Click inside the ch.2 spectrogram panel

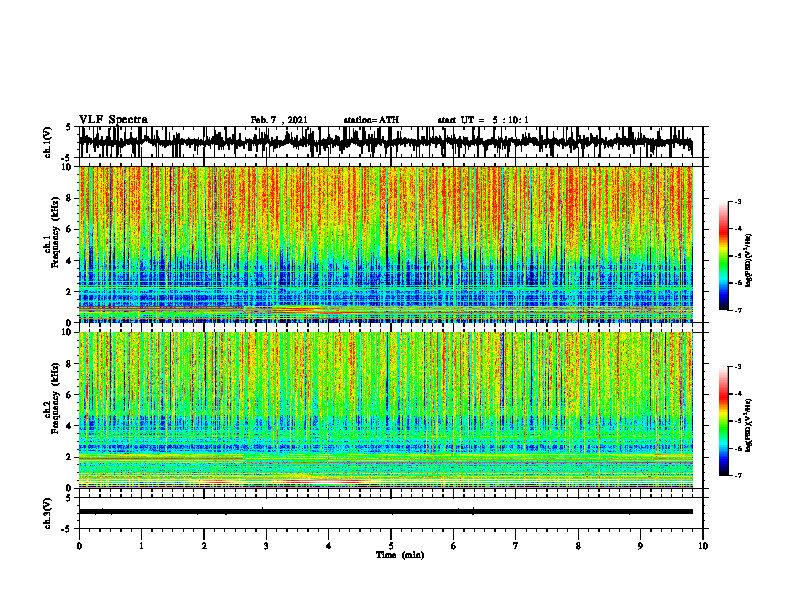pyautogui.click(x=386, y=410)
